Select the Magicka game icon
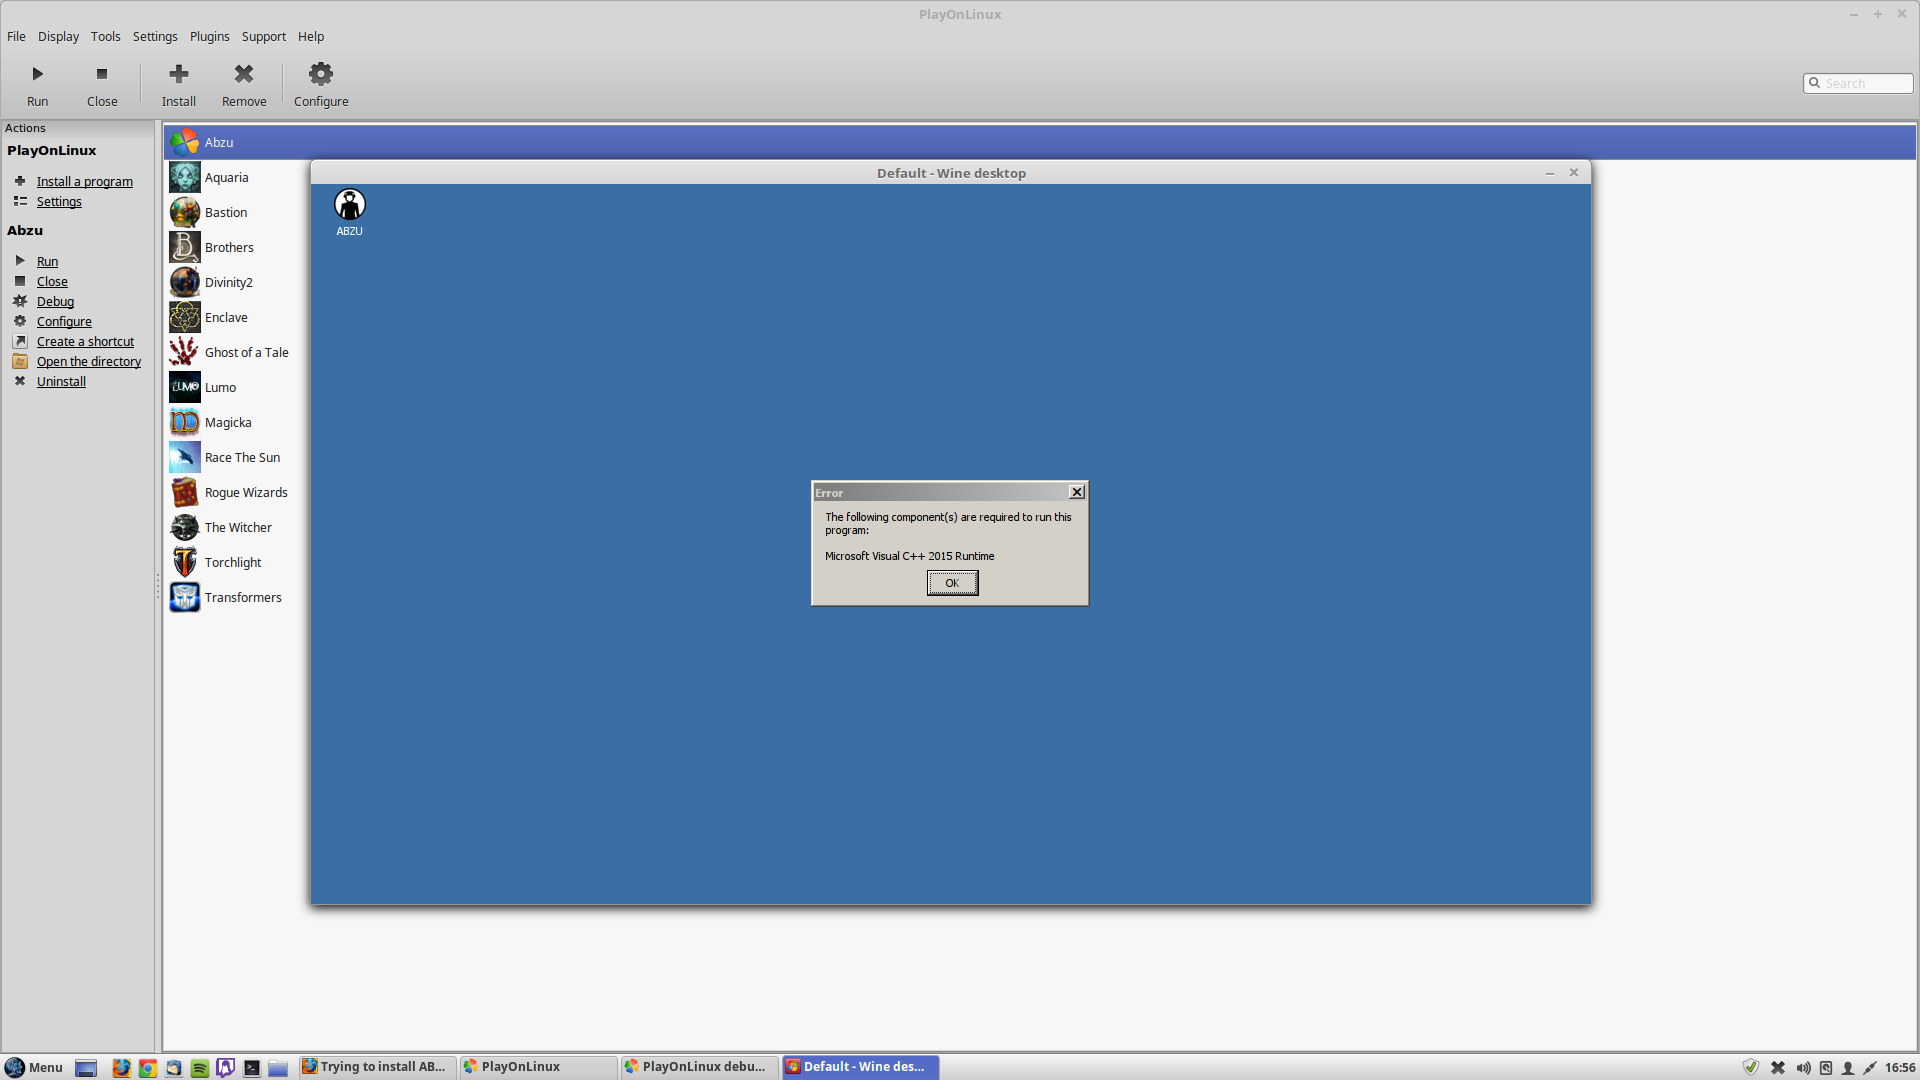1920x1080 pixels. pyautogui.click(x=185, y=422)
